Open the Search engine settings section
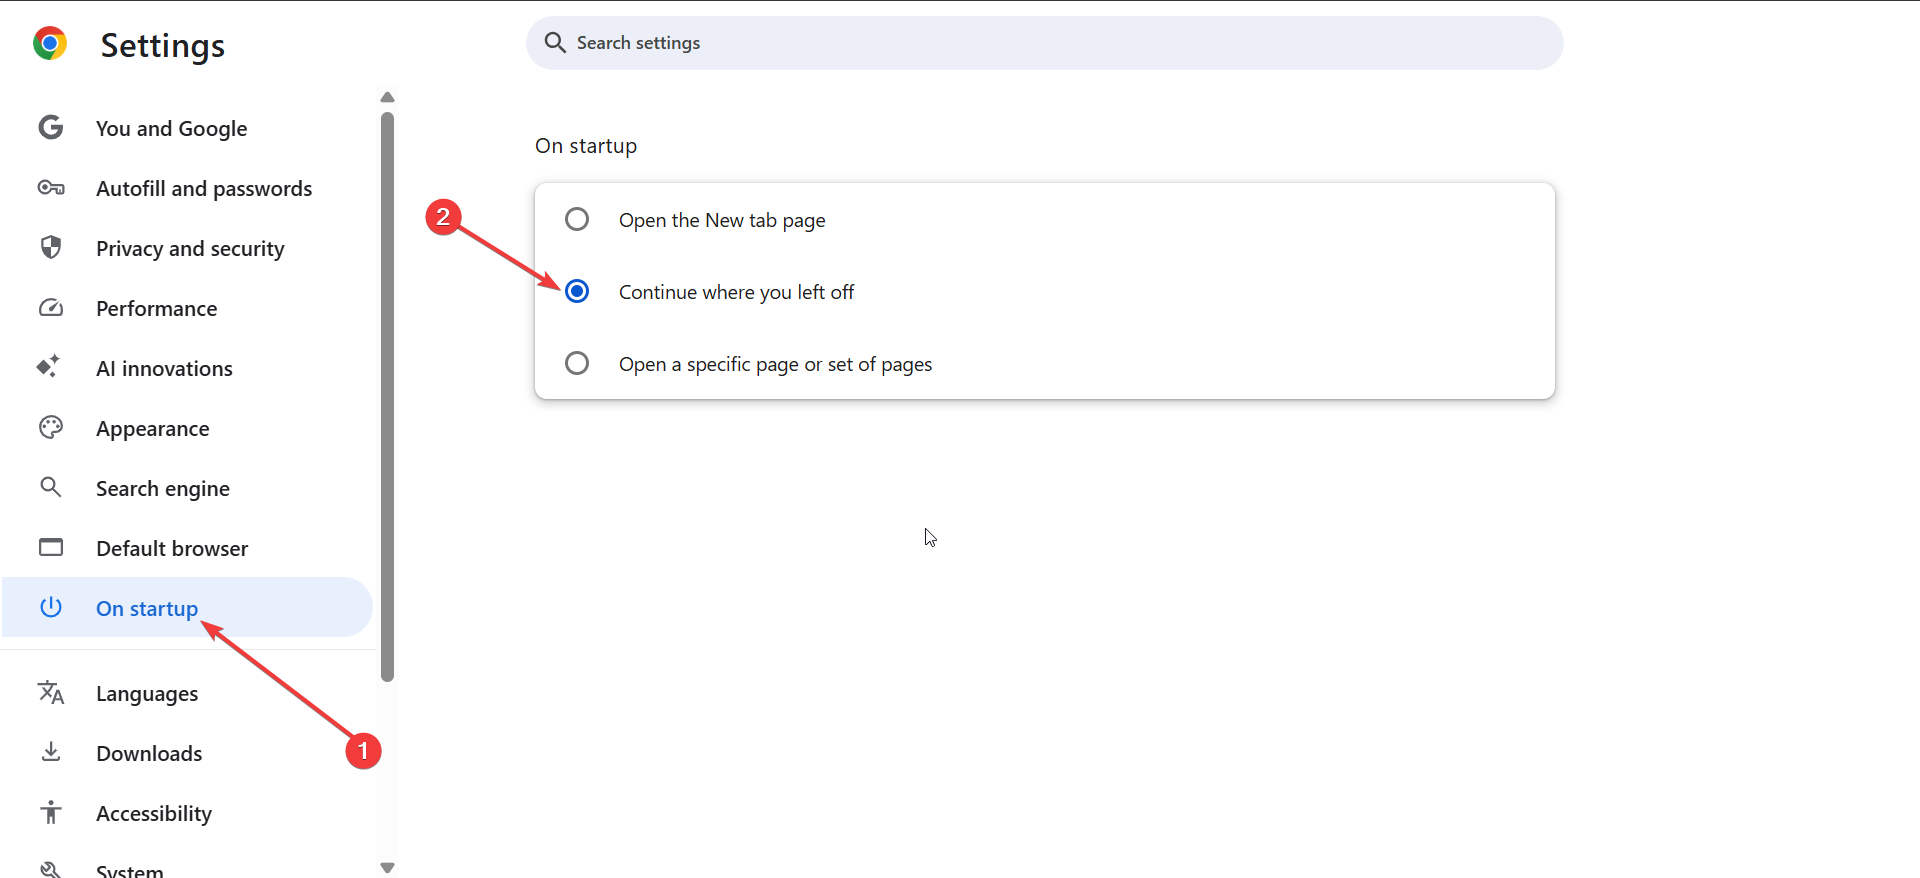This screenshot has height=878, width=1920. point(163,489)
